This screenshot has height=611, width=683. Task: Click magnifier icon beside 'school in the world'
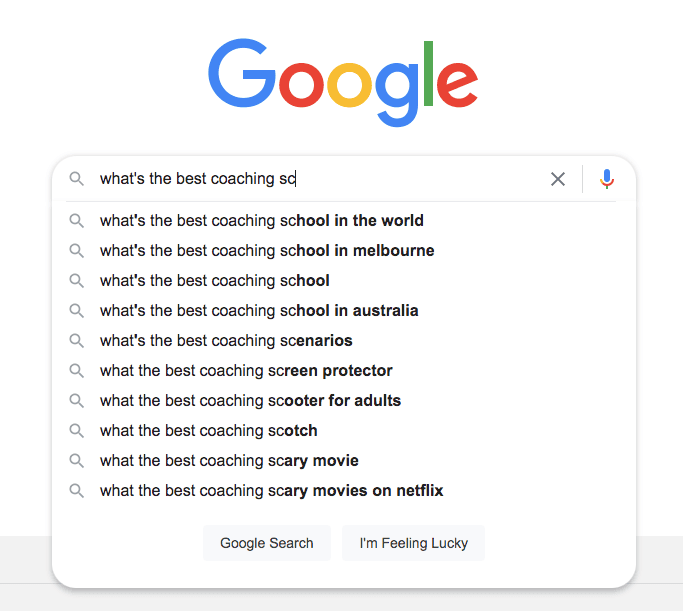coord(76,221)
